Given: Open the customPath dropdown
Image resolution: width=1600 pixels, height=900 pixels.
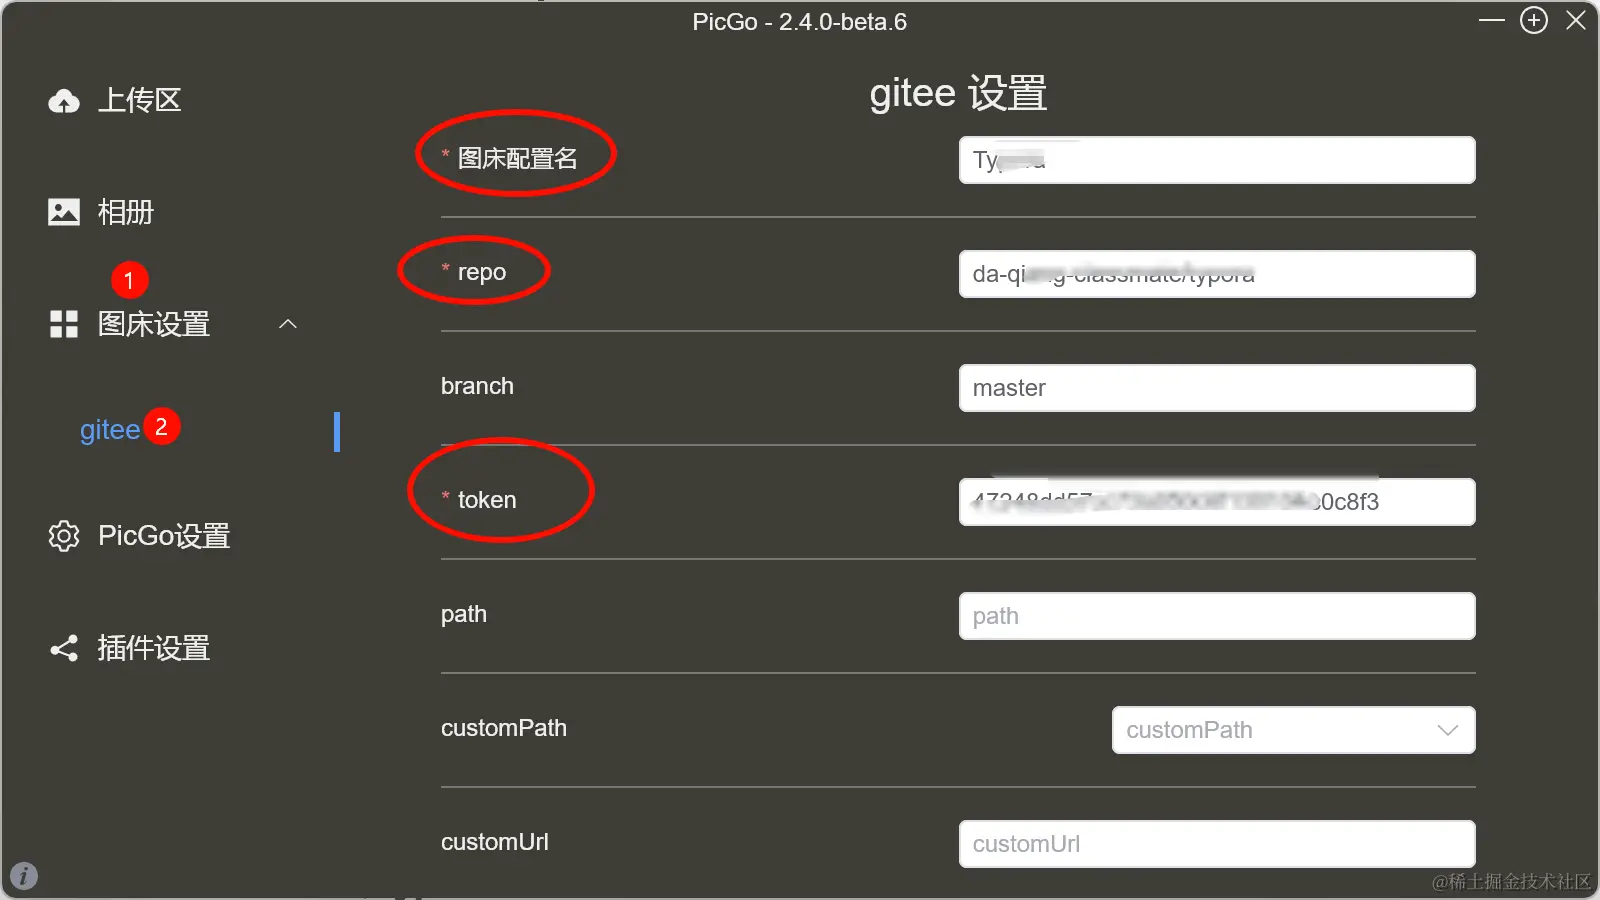Looking at the screenshot, I should pyautogui.click(x=1294, y=730).
